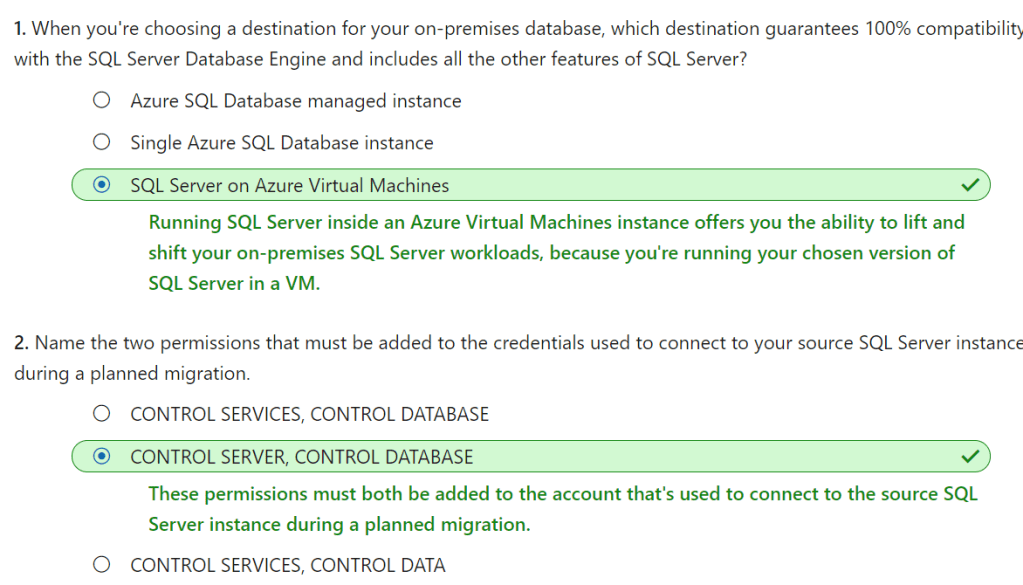Image resolution: width=1023 pixels, height=585 pixels.
Task: Click the bold question number 2
Action: pyautogui.click(x=21, y=343)
